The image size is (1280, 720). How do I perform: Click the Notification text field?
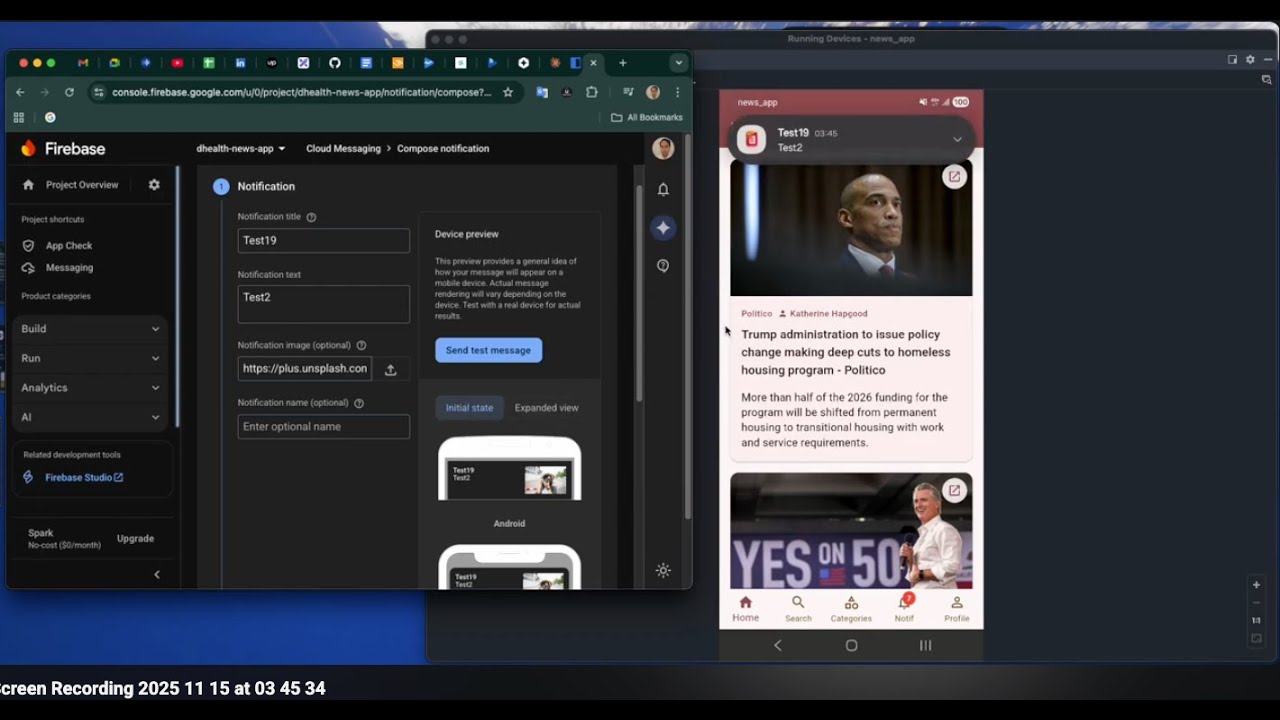pyautogui.click(x=324, y=304)
